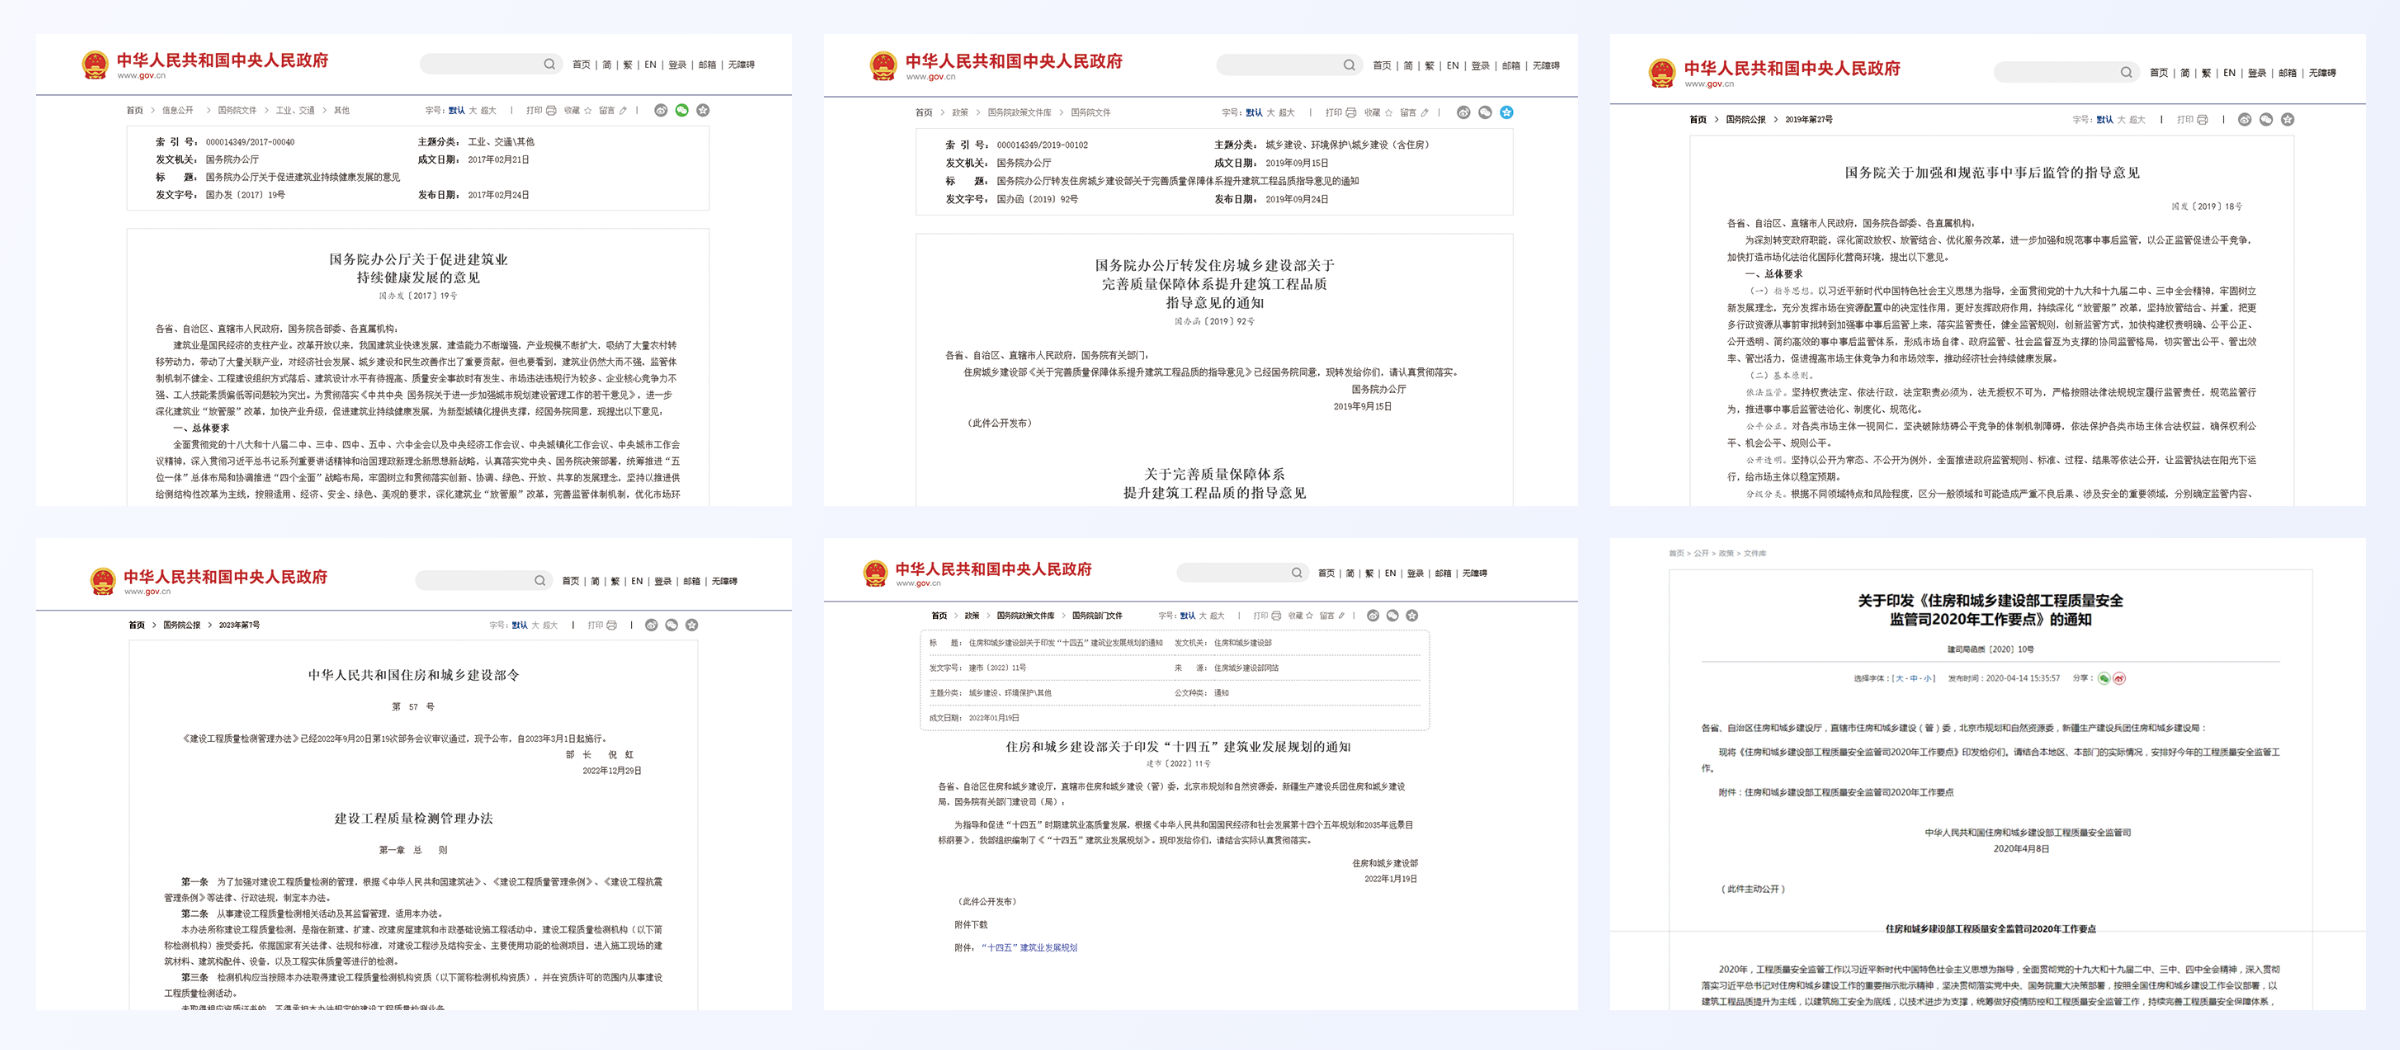This screenshot has height=1050, width=2400.
Task: Click 发文字号 value 建市〔2022〕11号
Action: coord(997,668)
